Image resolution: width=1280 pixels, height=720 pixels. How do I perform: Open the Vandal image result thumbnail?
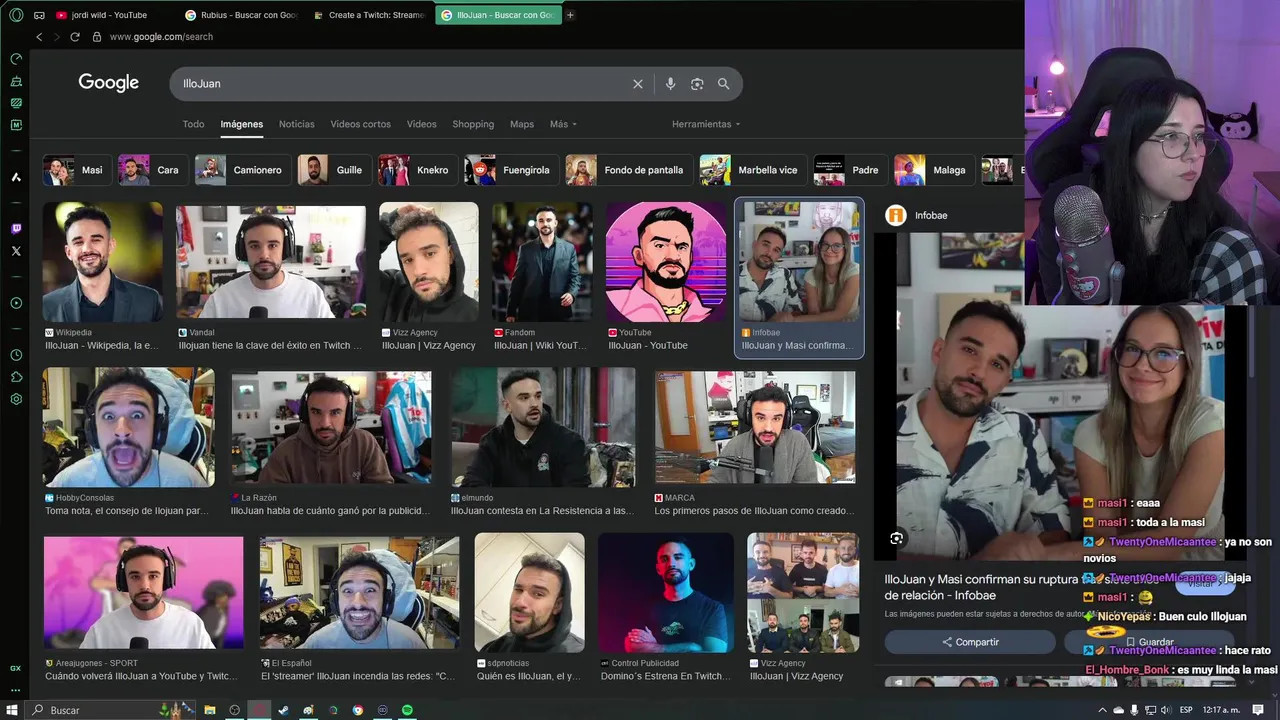[x=270, y=261]
